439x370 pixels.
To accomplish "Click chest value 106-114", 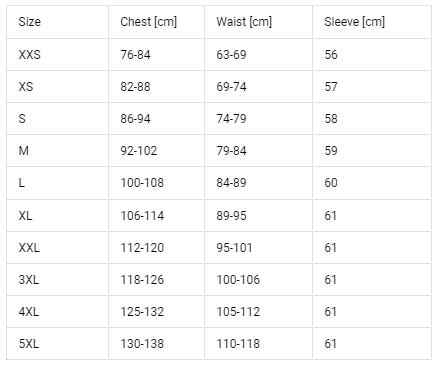I will pyautogui.click(x=142, y=216).
